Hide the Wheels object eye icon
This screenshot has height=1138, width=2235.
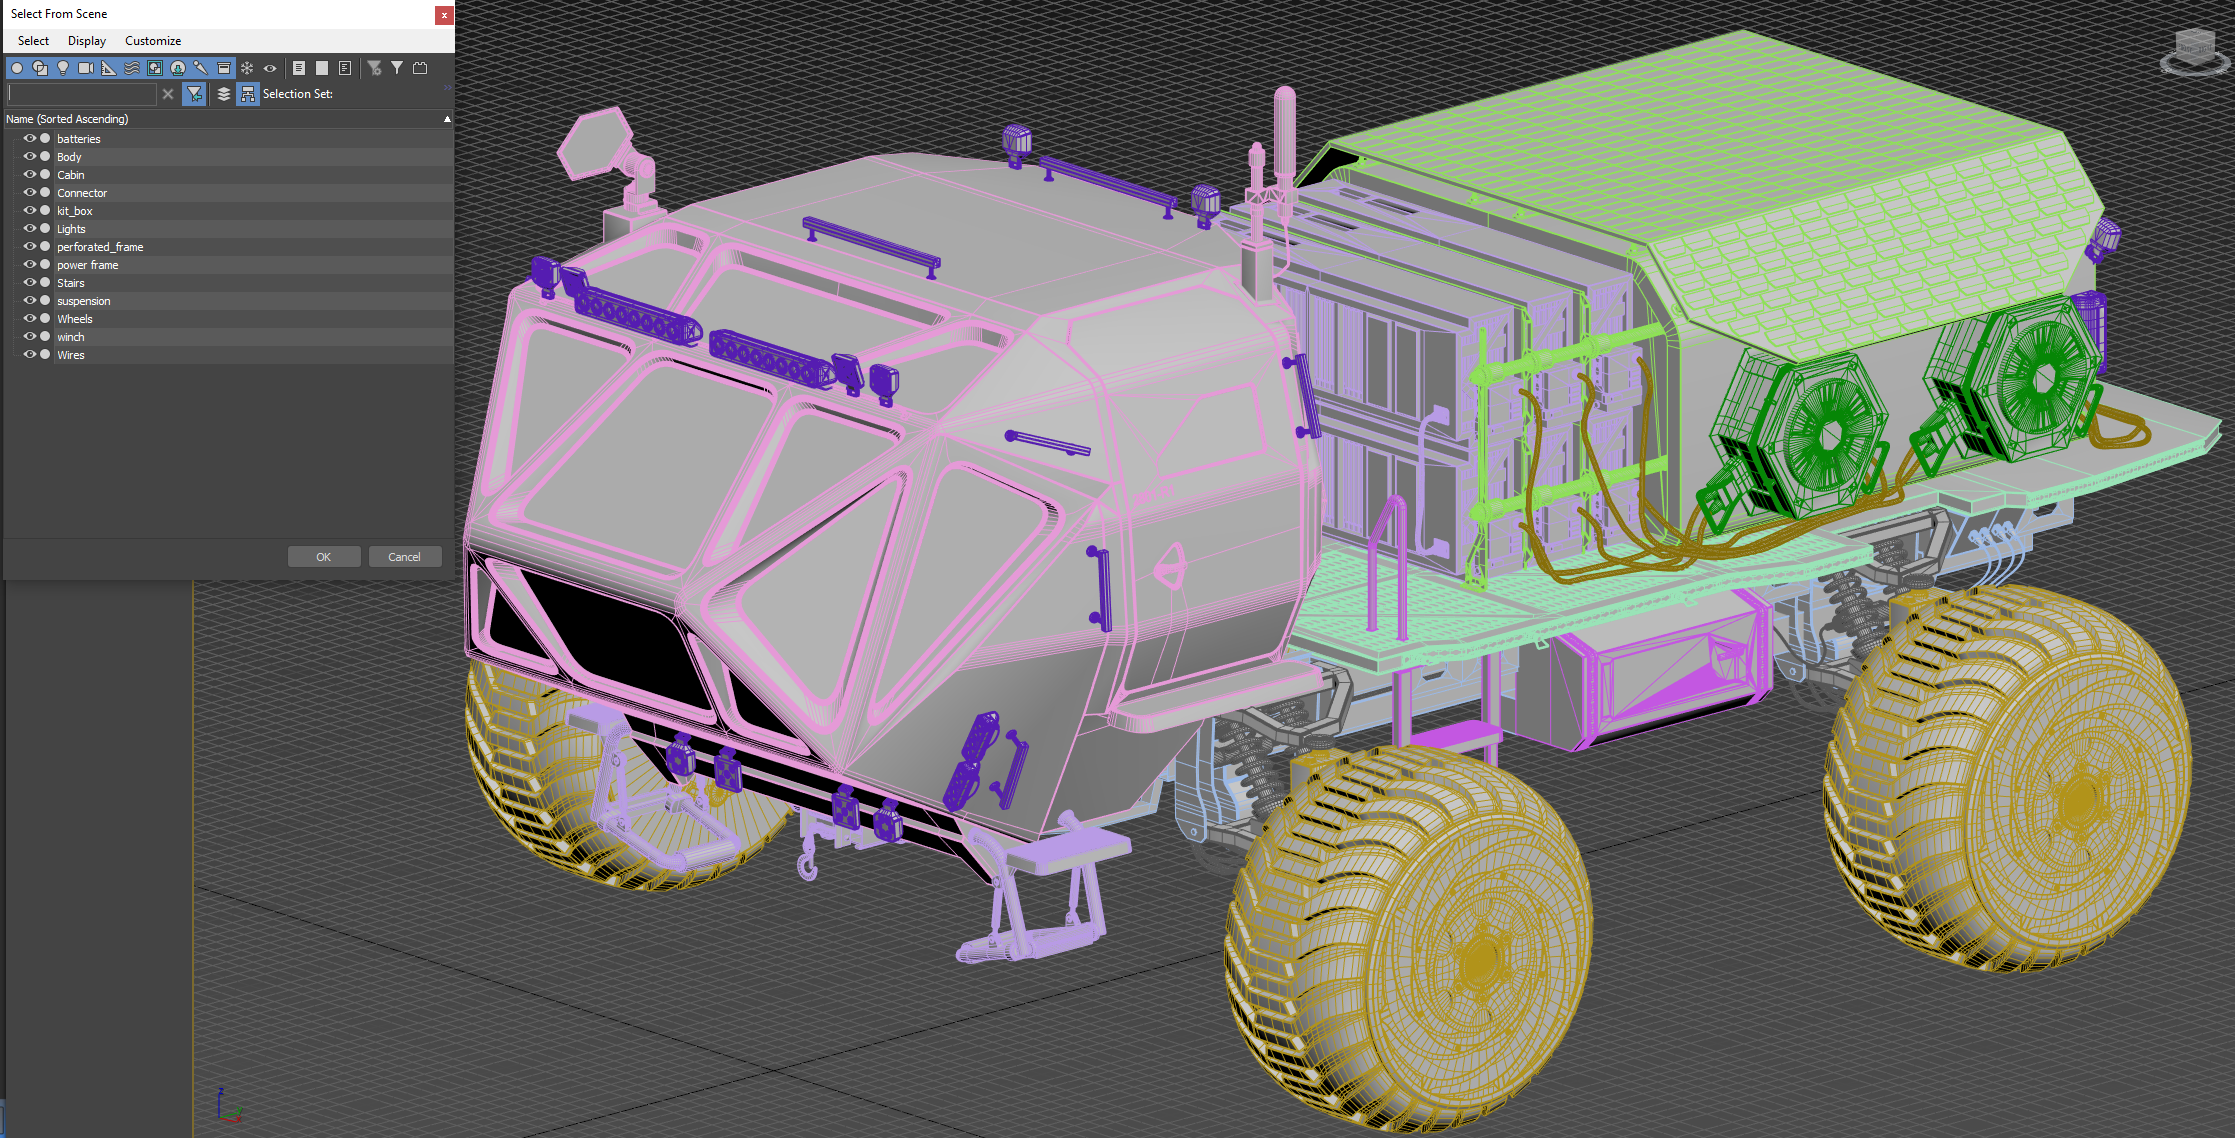point(30,318)
